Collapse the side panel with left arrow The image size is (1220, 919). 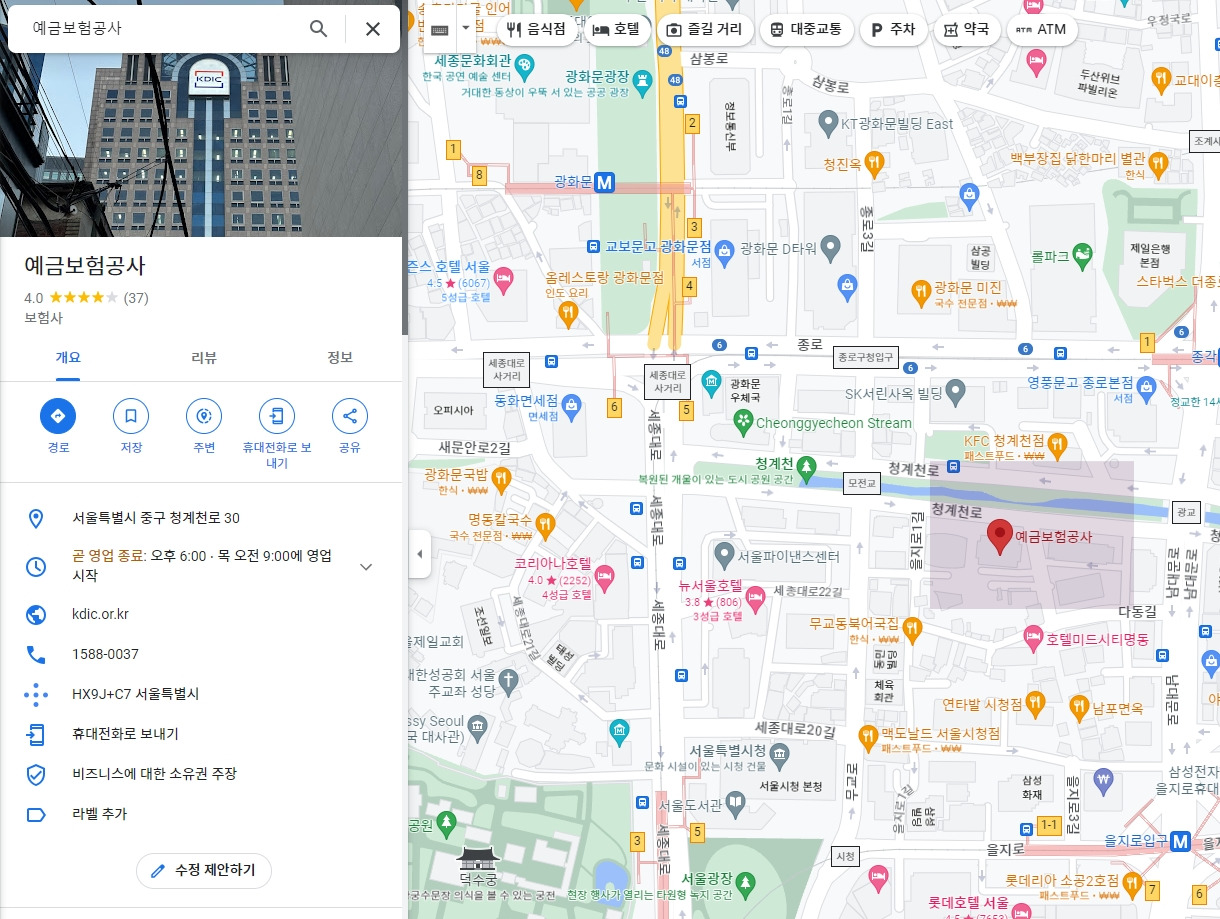[418, 552]
